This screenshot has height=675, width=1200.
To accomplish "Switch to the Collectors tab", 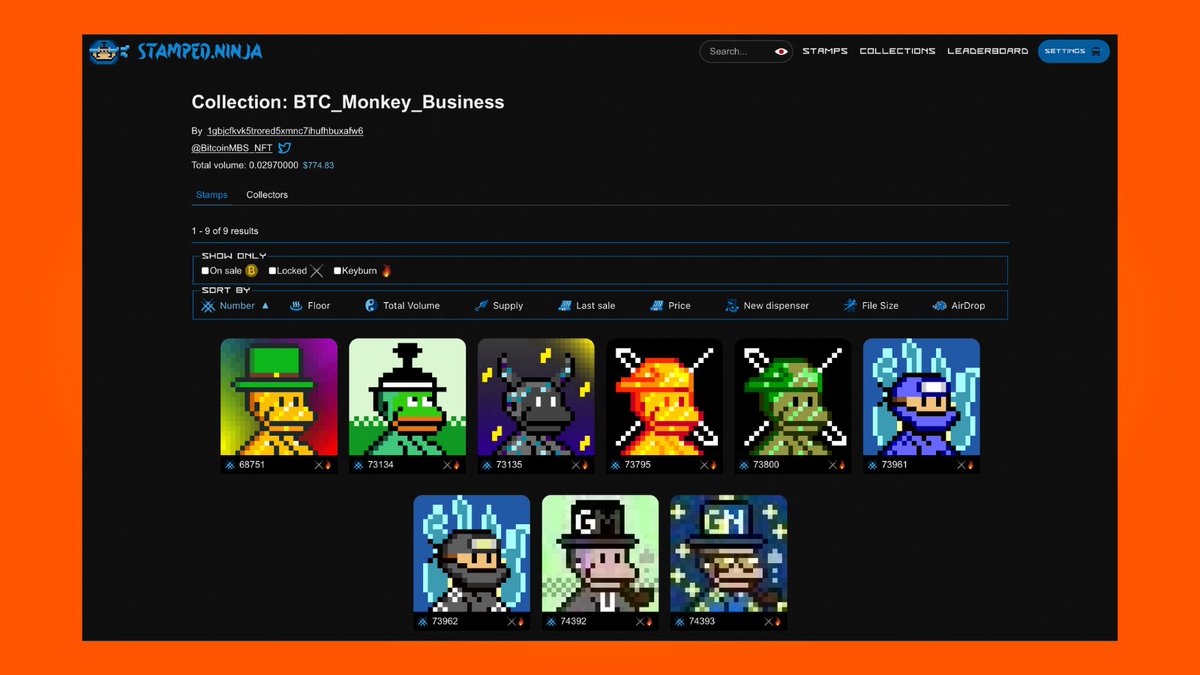I will coord(267,195).
